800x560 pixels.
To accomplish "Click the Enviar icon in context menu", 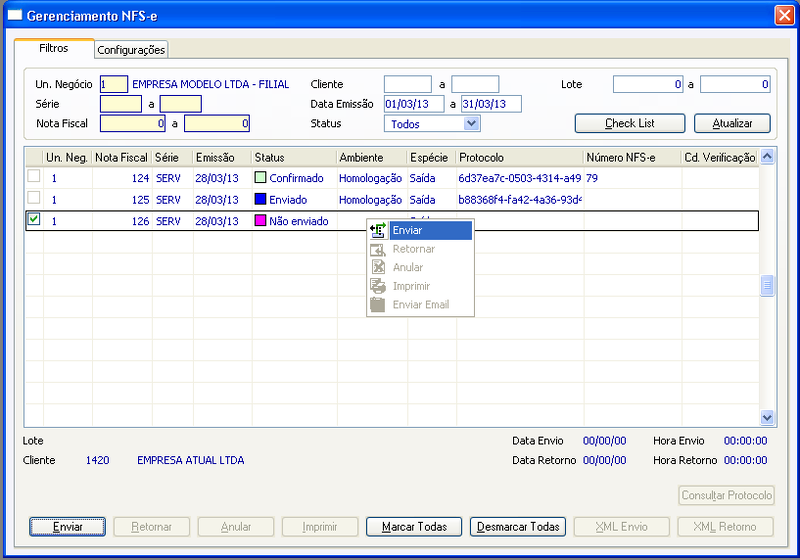I will coord(378,231).
